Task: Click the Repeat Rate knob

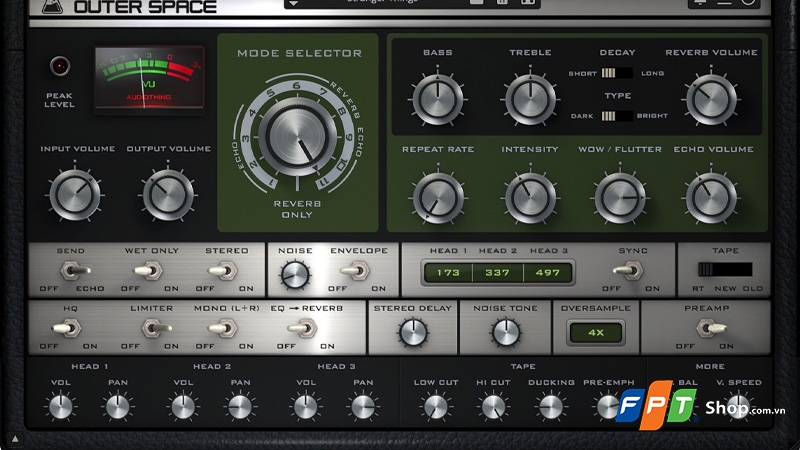Action: tap(438, 198)
